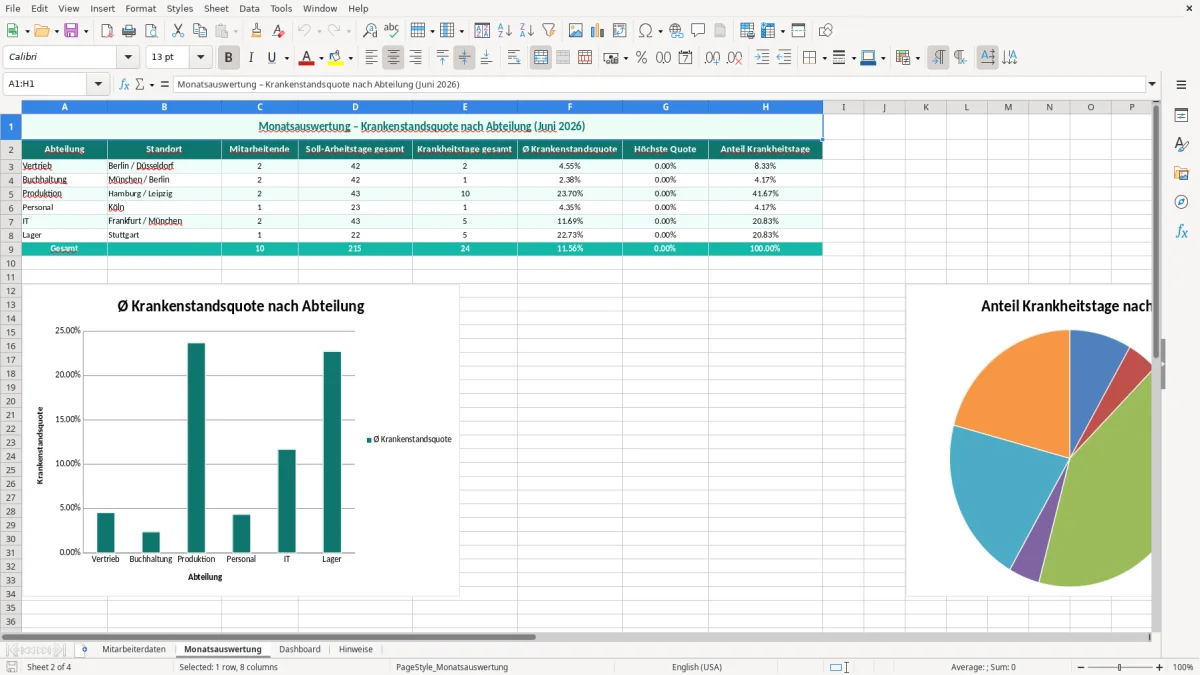Open the Function Wizard next to the formula bar
The height and width of the screenshot is (675, 1200).
pos(124,84)
